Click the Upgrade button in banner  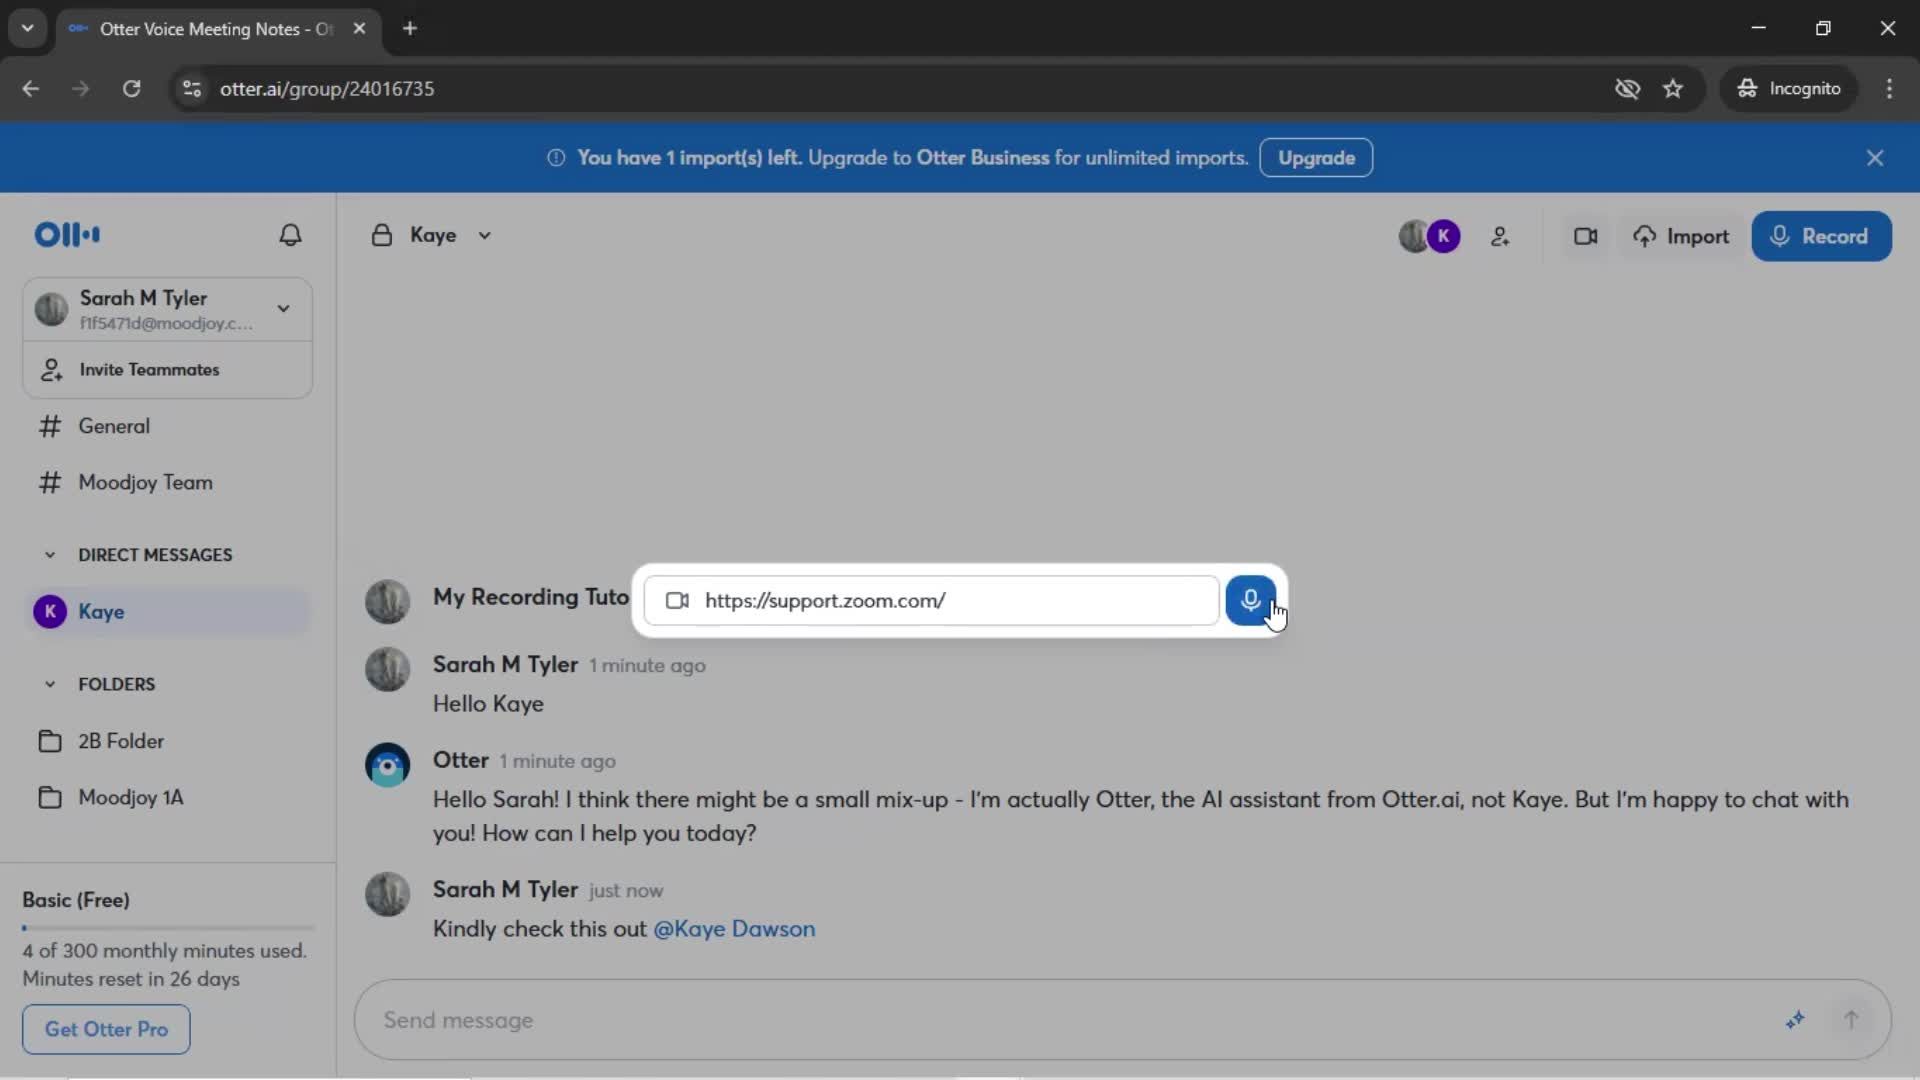click(1316, 158)
